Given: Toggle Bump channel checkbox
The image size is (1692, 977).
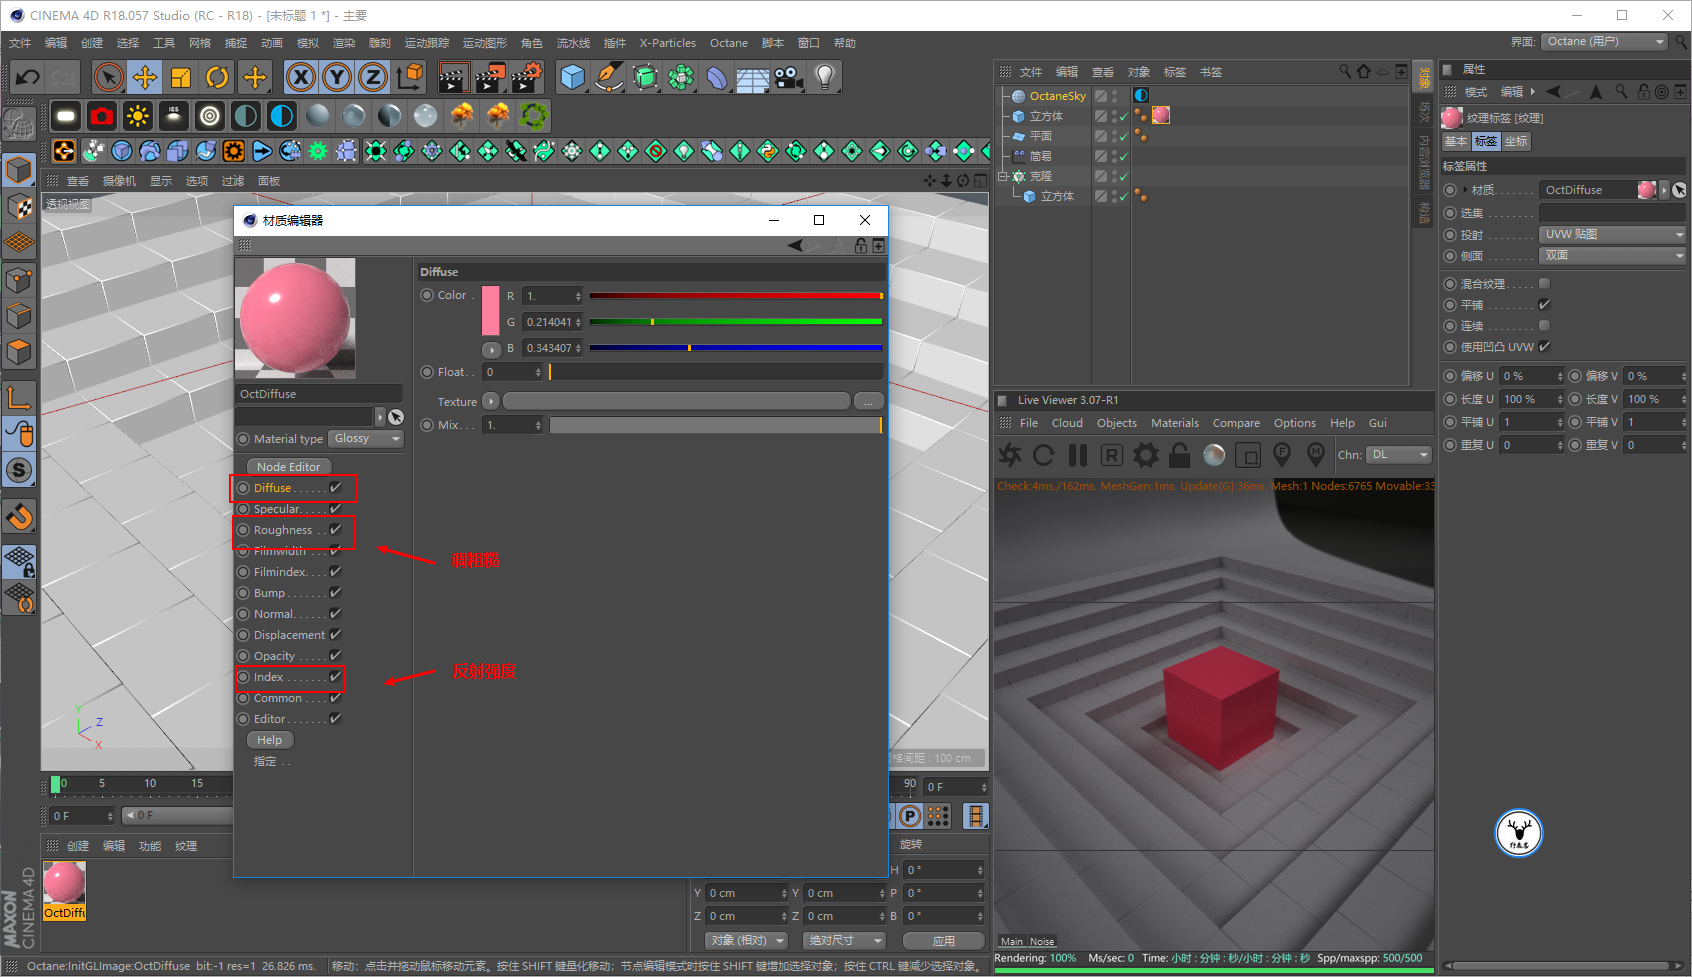Looking at the screenshot, I should [335, 592].
